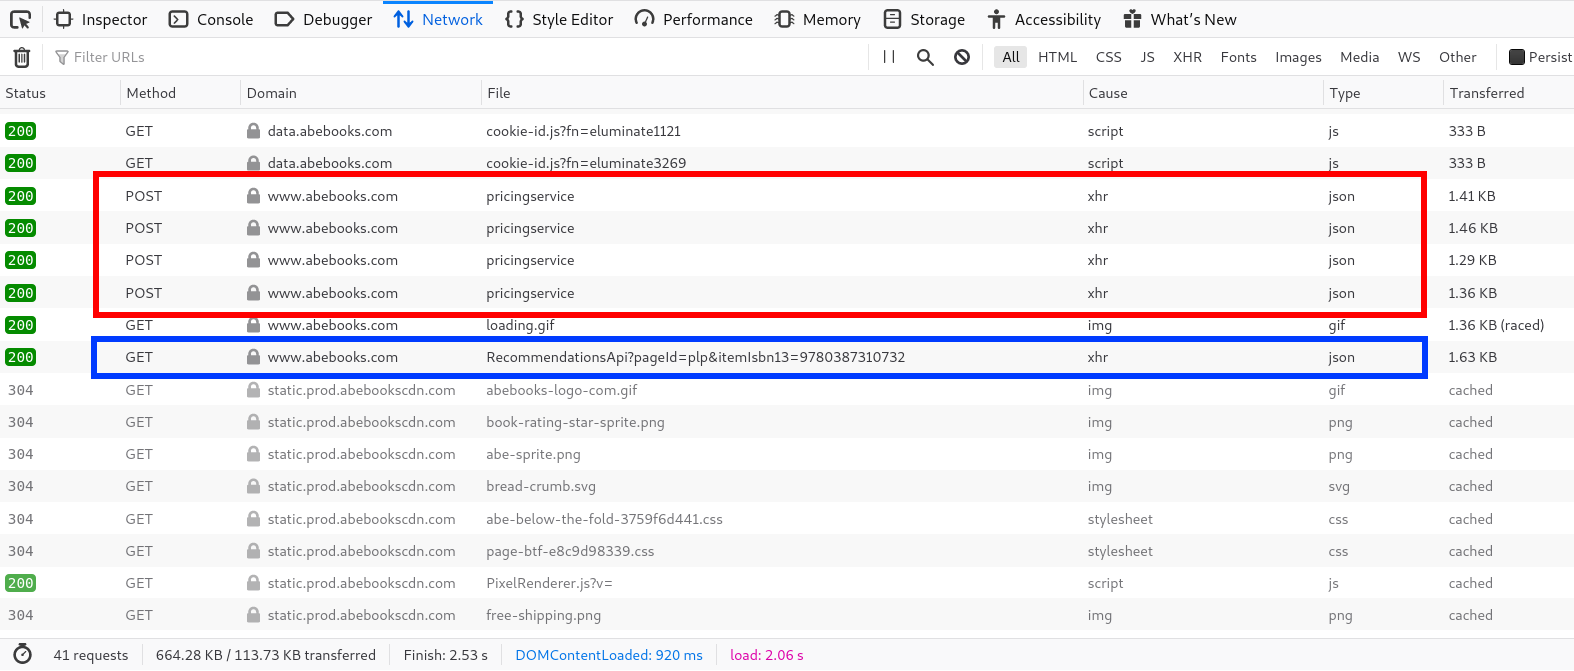Click lock icon in loading.gif row
The image size is (1574, 671).
pos(254,325)
